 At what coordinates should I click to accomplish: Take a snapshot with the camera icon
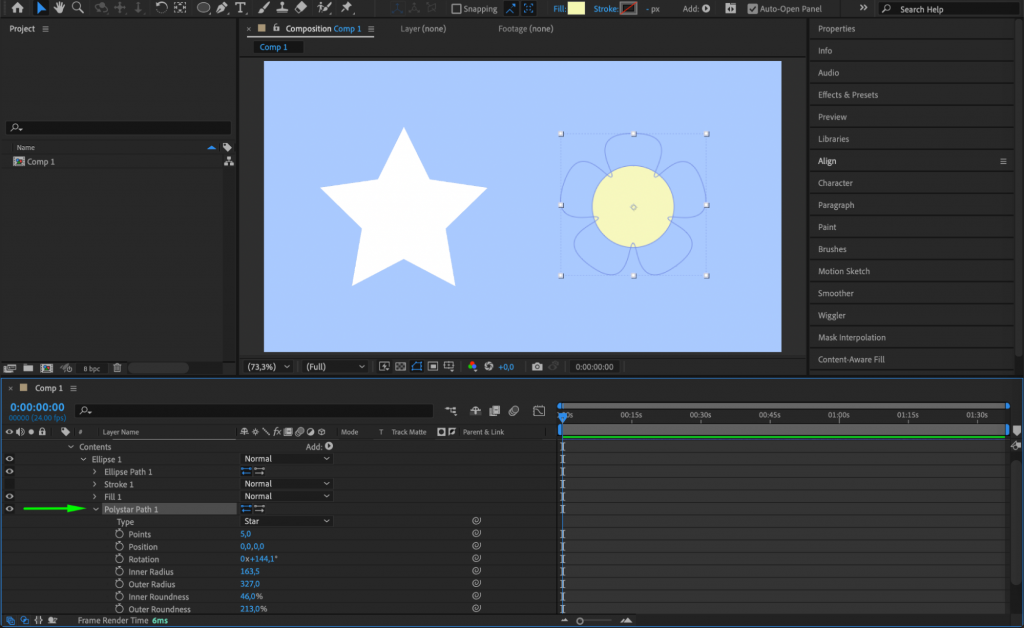click(x=537, y=366)
